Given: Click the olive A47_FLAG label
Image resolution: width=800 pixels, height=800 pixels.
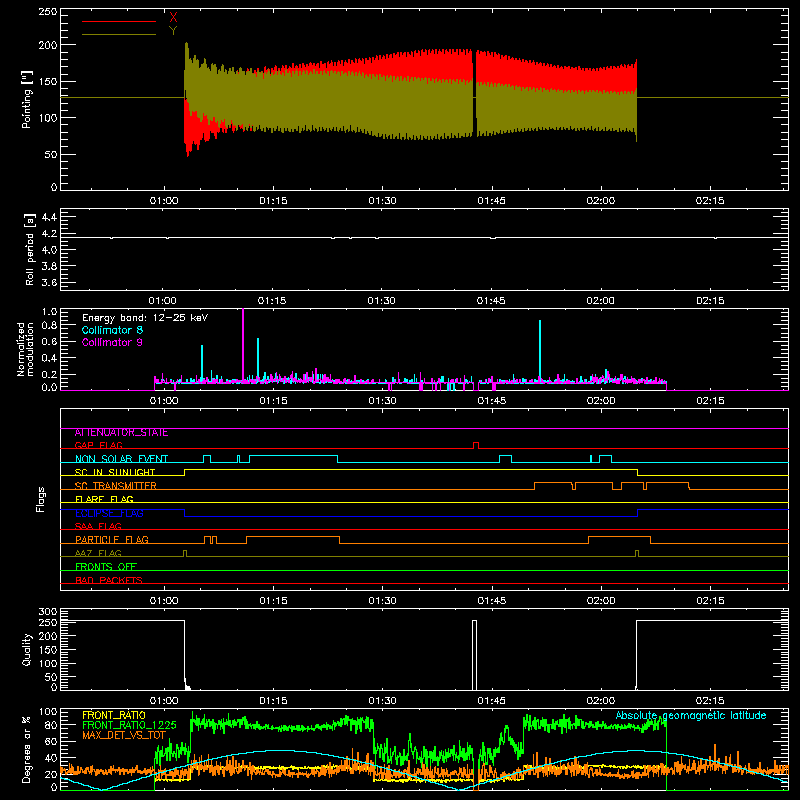Looking at the screenshot, I should (98, 553).
